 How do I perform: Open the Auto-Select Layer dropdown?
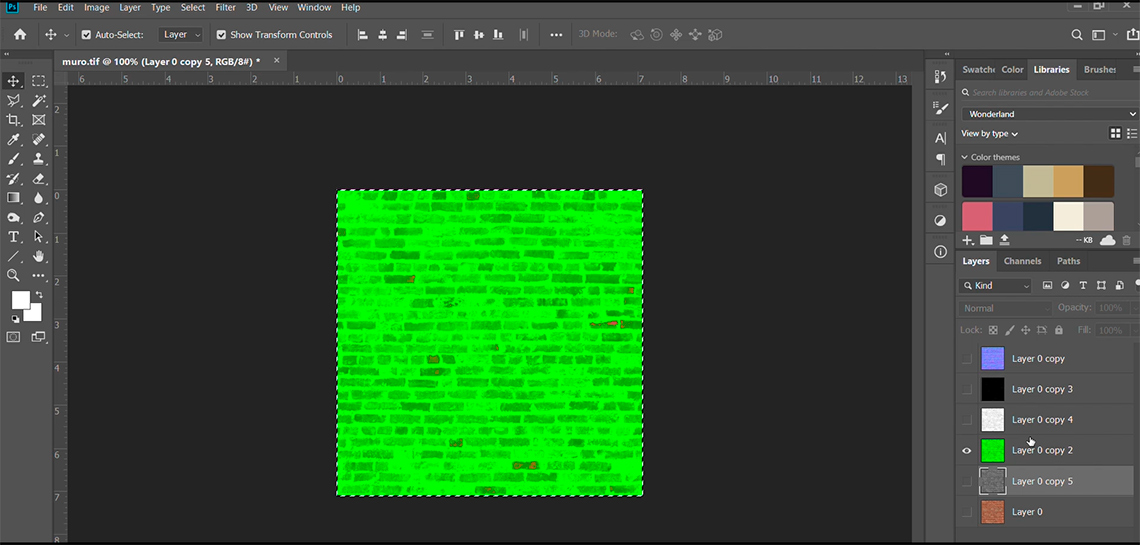pos(181,35)
